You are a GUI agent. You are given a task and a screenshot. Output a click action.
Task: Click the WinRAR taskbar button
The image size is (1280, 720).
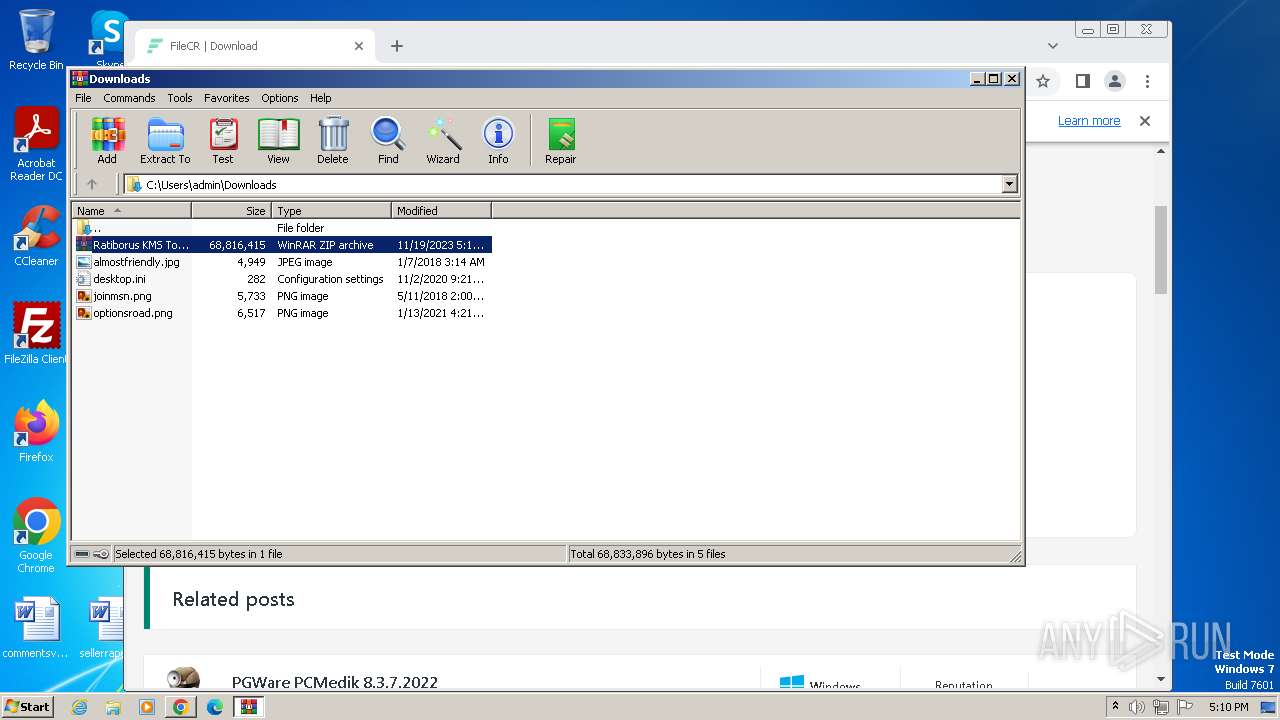pos(248,707)
